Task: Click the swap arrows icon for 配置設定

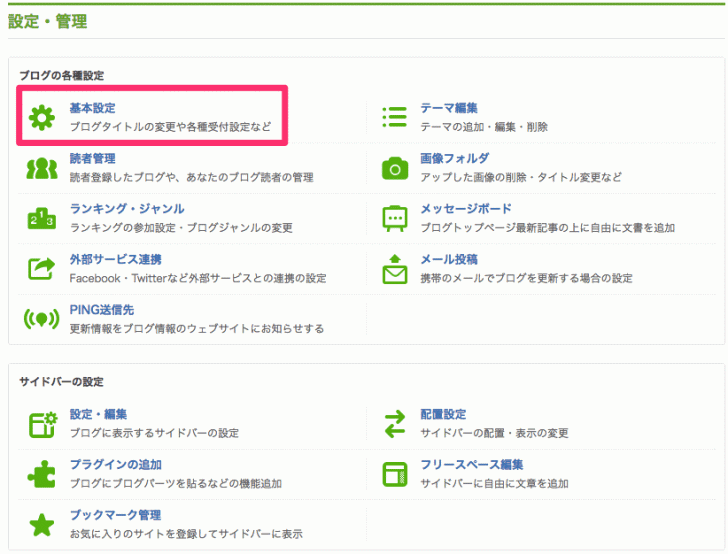Action: (x=395, y=424)
